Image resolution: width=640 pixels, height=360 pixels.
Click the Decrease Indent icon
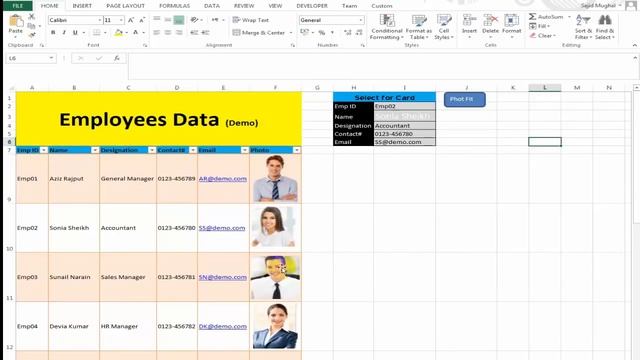(x=194, y=33)
